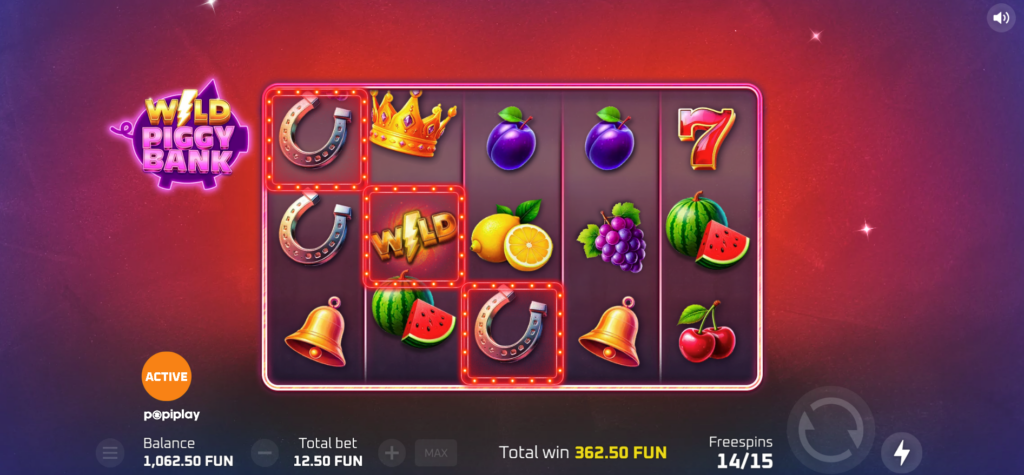This screenshot has width=1024, height=475.
Task: Click the Wild Piggy Bank logo
Action: (x=181, y=134)
